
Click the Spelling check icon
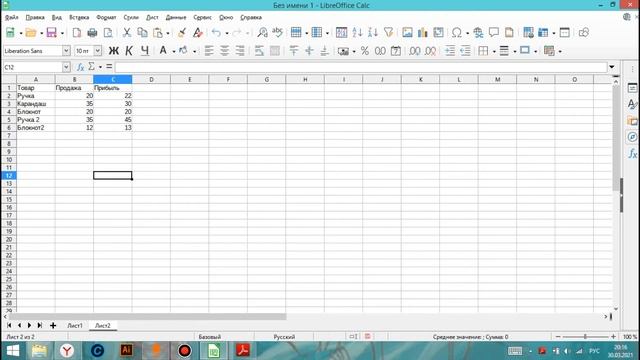(278, 33)
